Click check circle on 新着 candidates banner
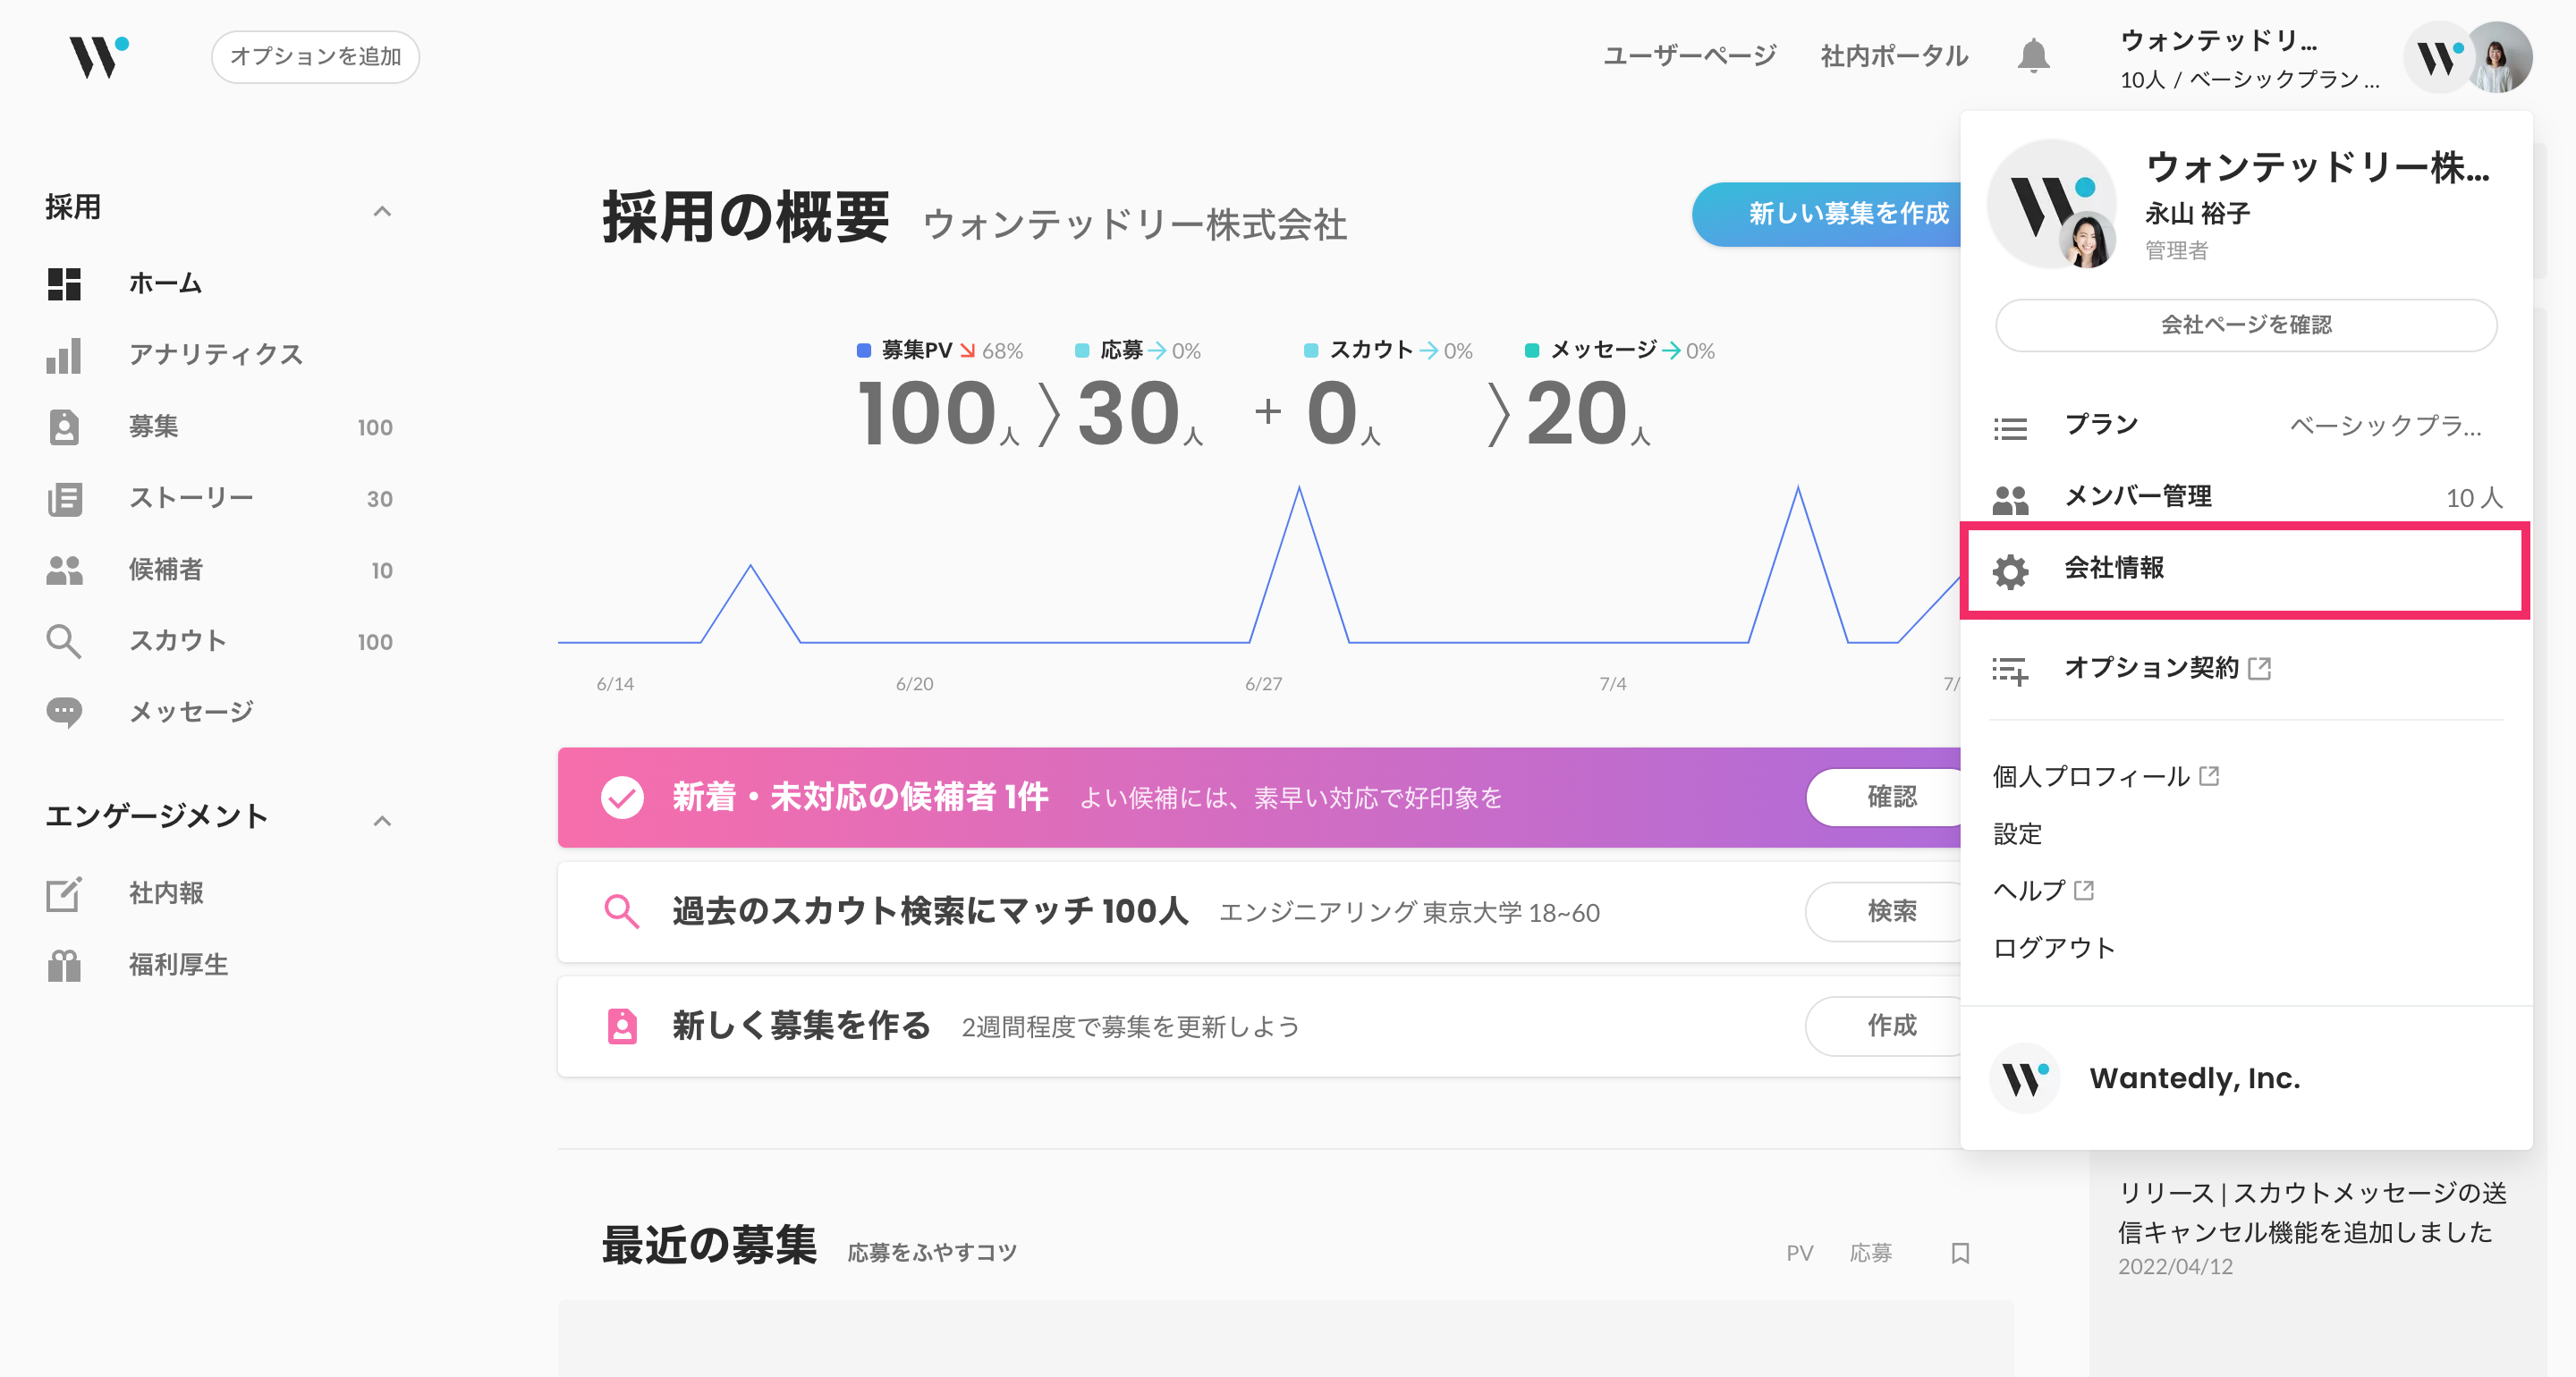 (x=622, y=797)
